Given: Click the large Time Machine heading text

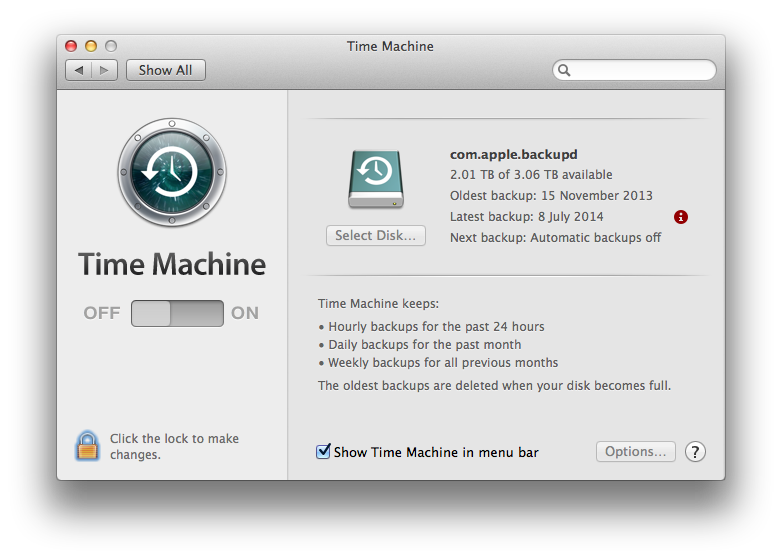Looking at the screenshot, I should [x=172, y=264].
